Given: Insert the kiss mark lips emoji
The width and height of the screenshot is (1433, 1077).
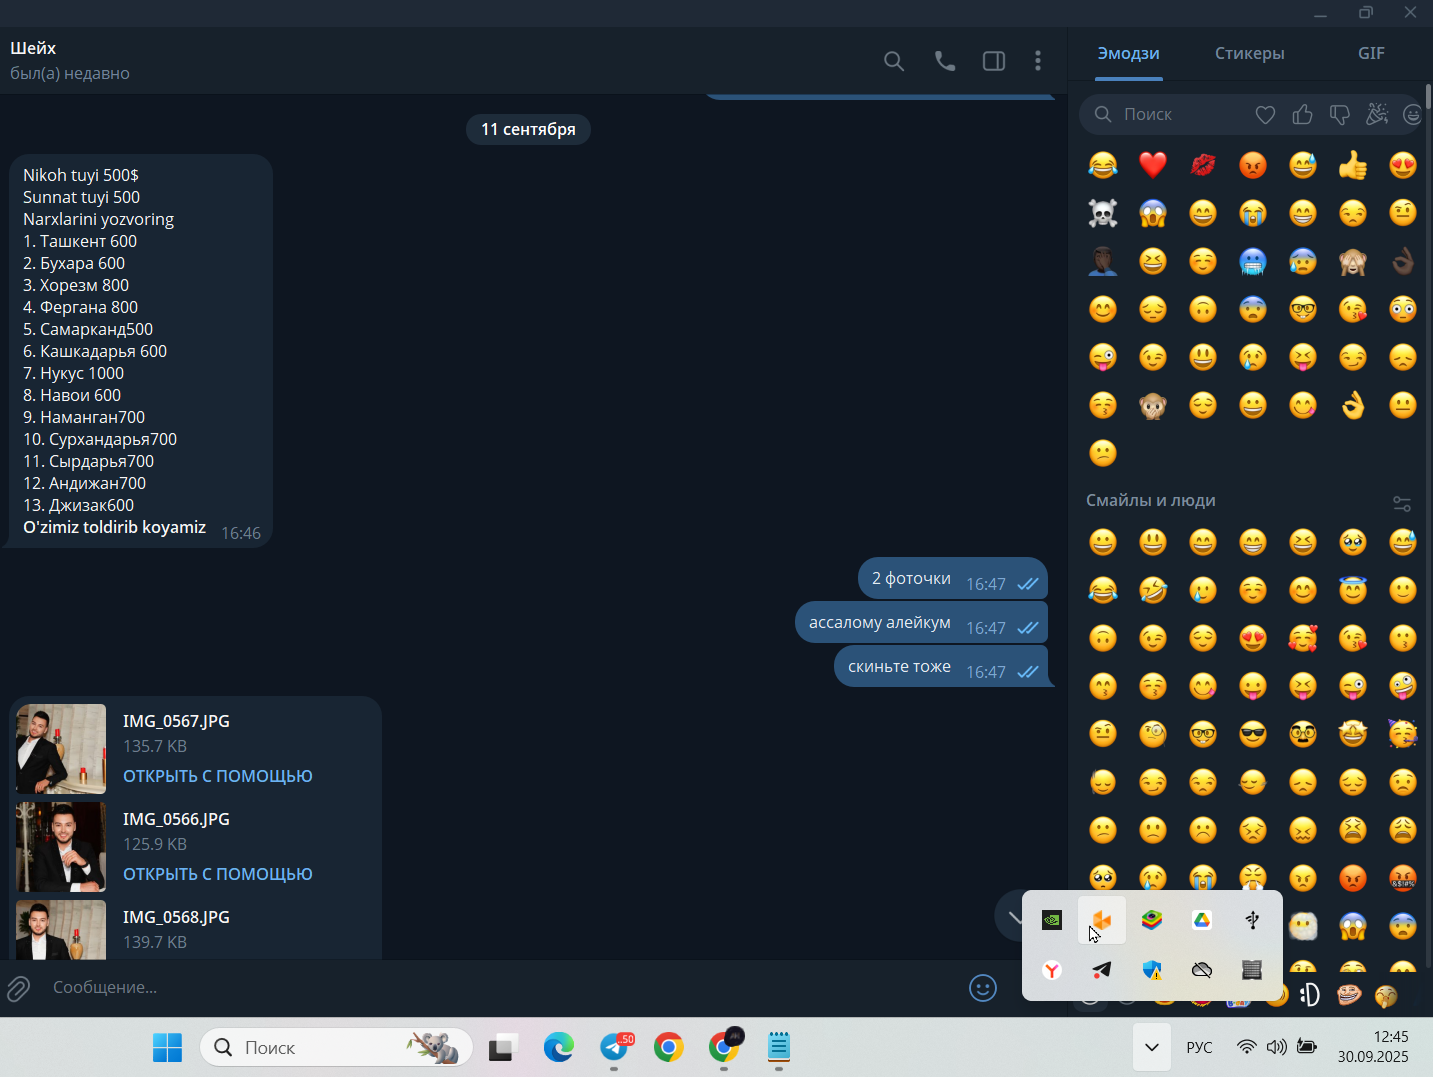Looking at the screenshot, I should click(1203, 165).
